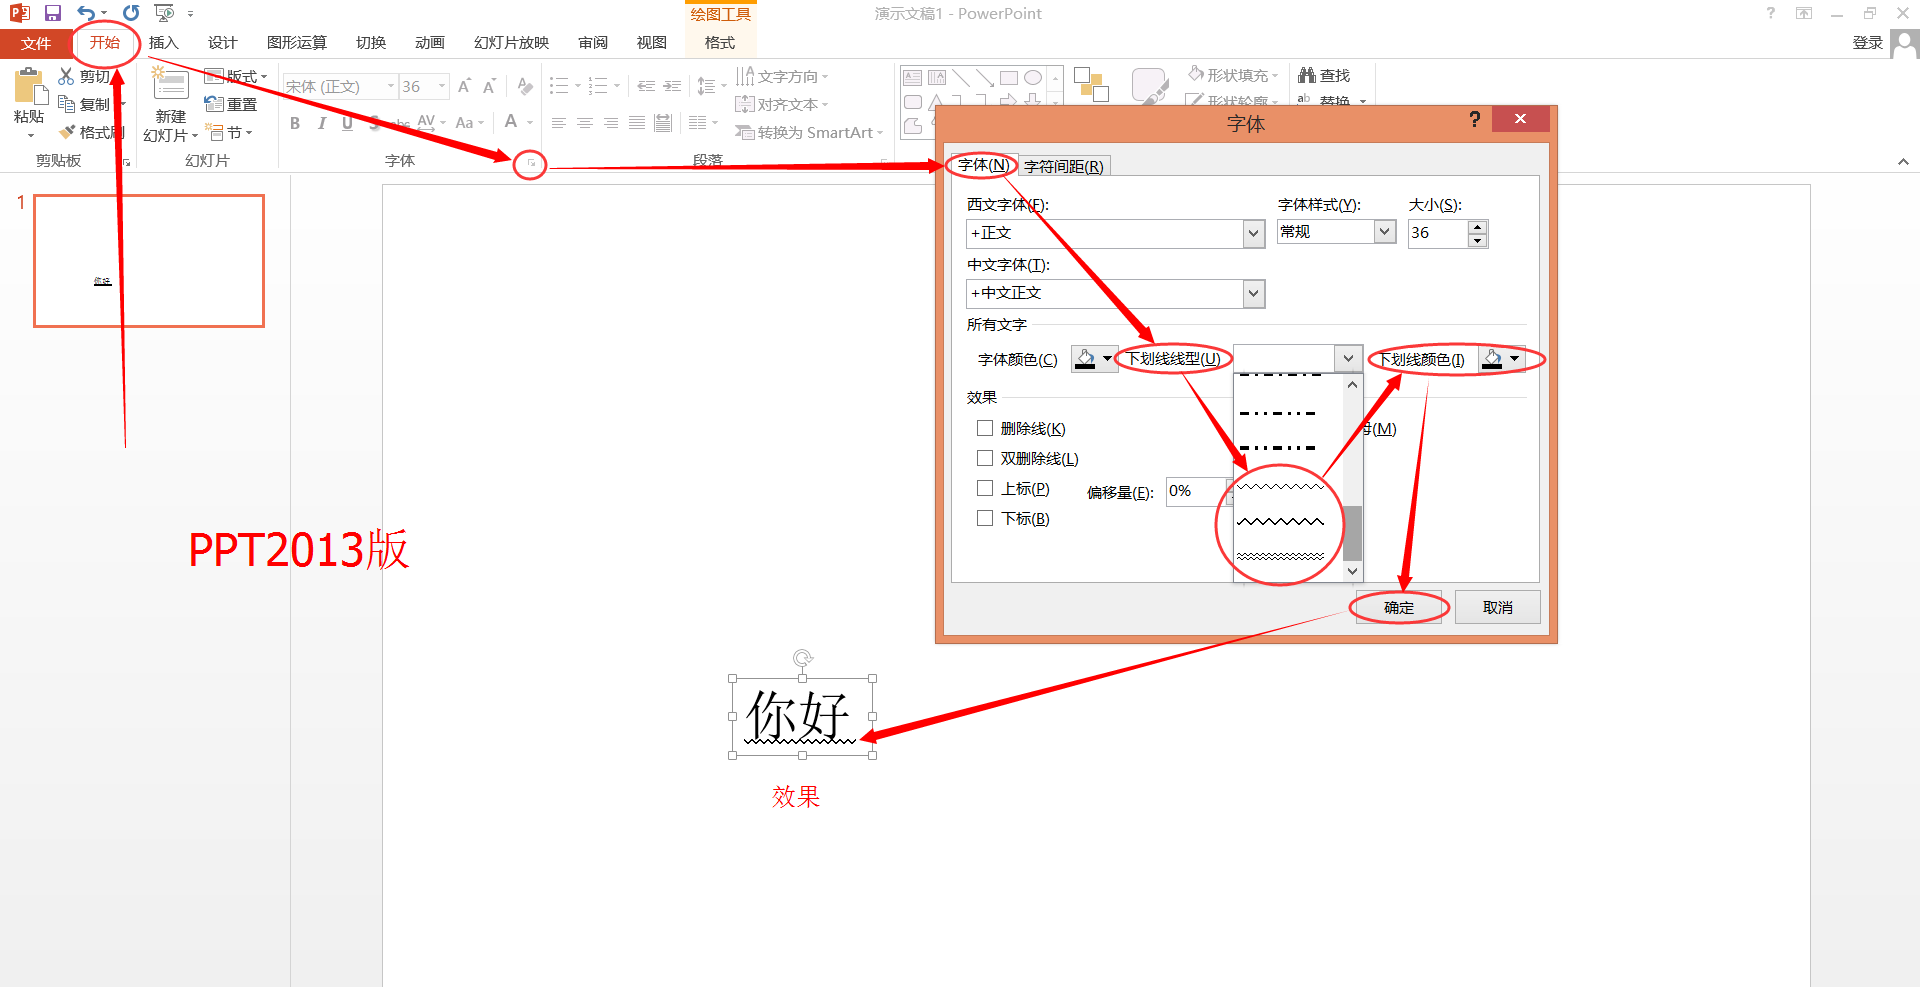Click the Undo arrow icon

click(87, 13)
